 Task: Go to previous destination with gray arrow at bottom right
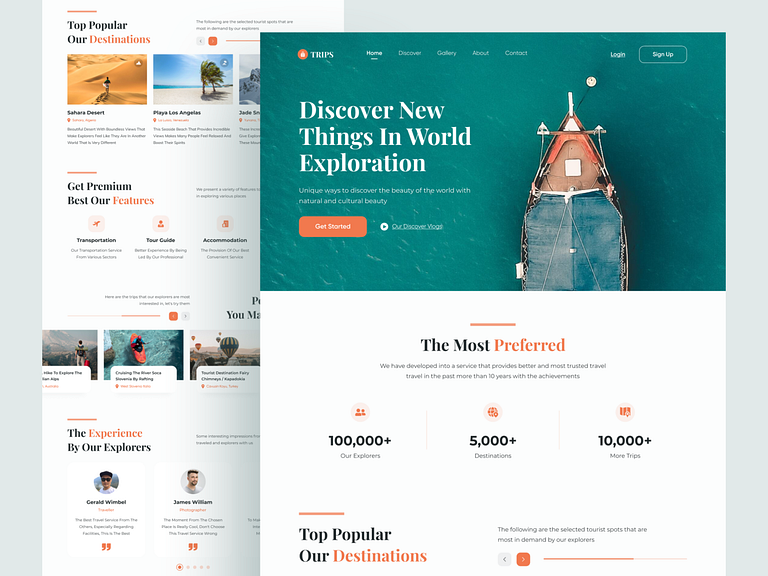(x=505, y=559)
